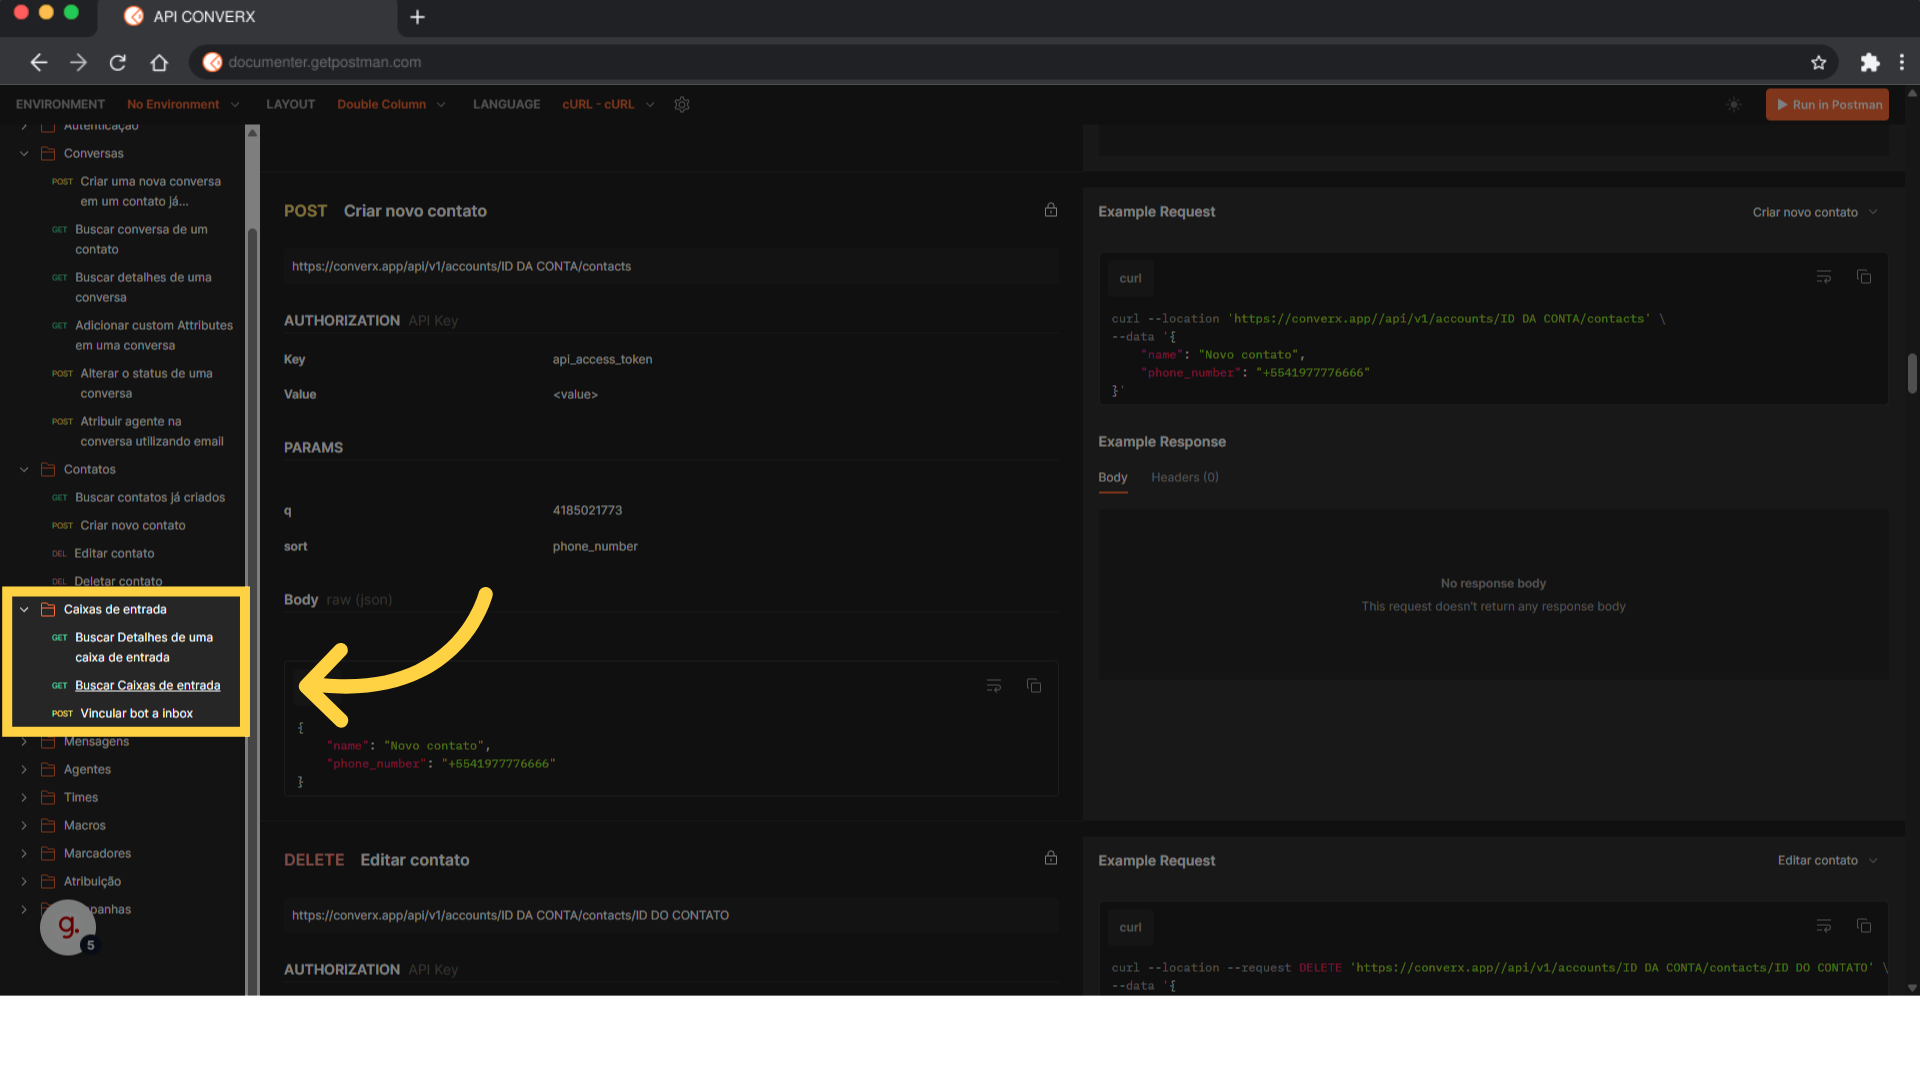Click Criar novo contato endpoint URL
This screenshot has width=1920, height=1080.
click(x=461, y=266)
